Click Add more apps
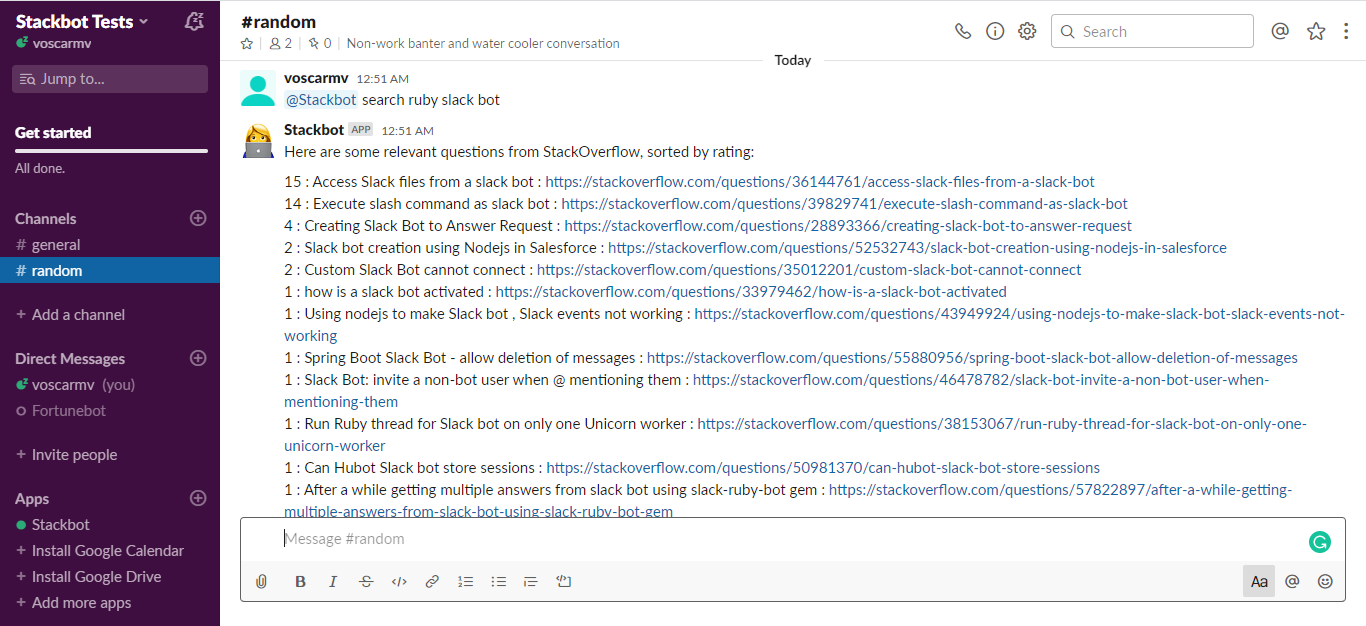1366x626 pixels. click(x=74, y=603)
